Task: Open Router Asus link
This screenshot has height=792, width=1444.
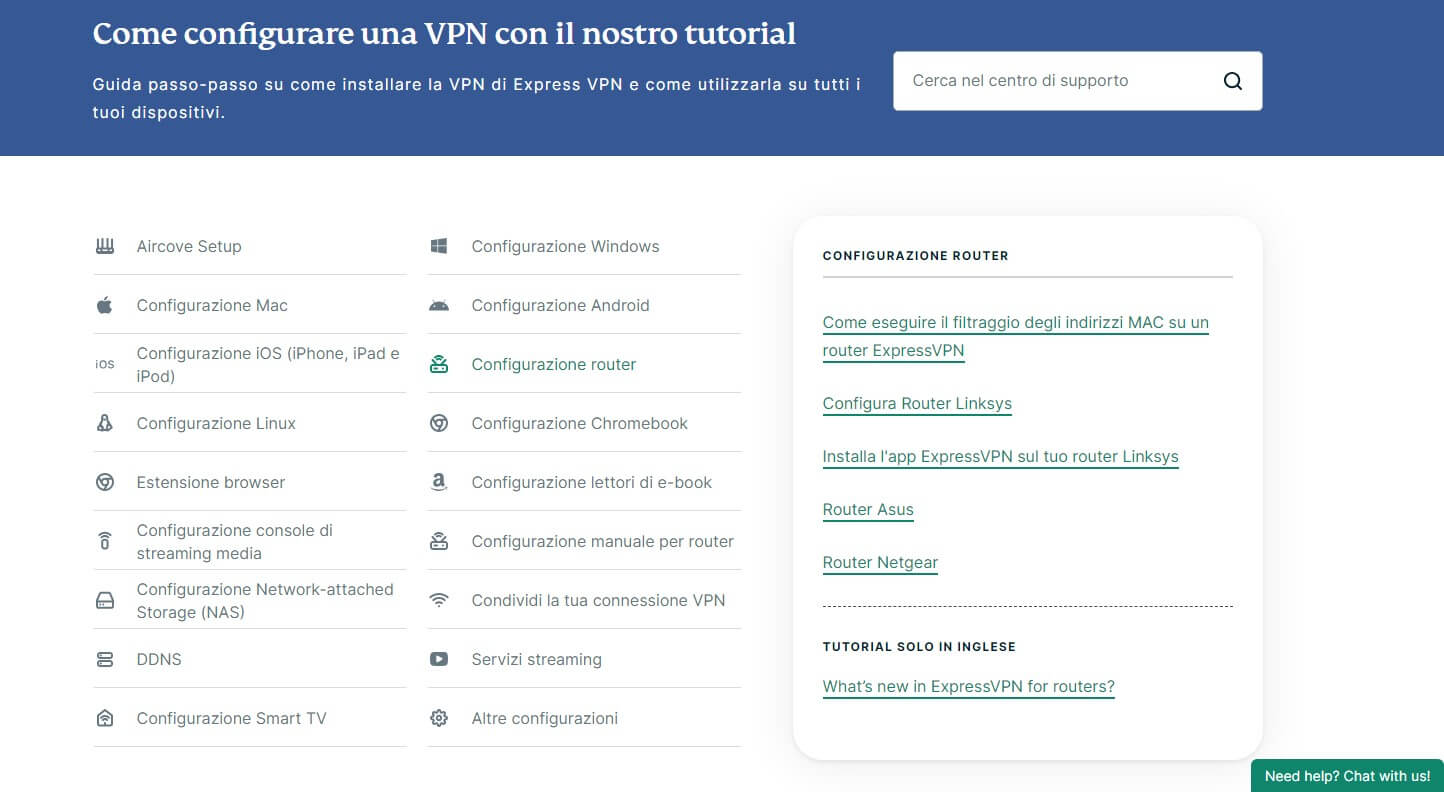Action: click(x=868, y=510)
